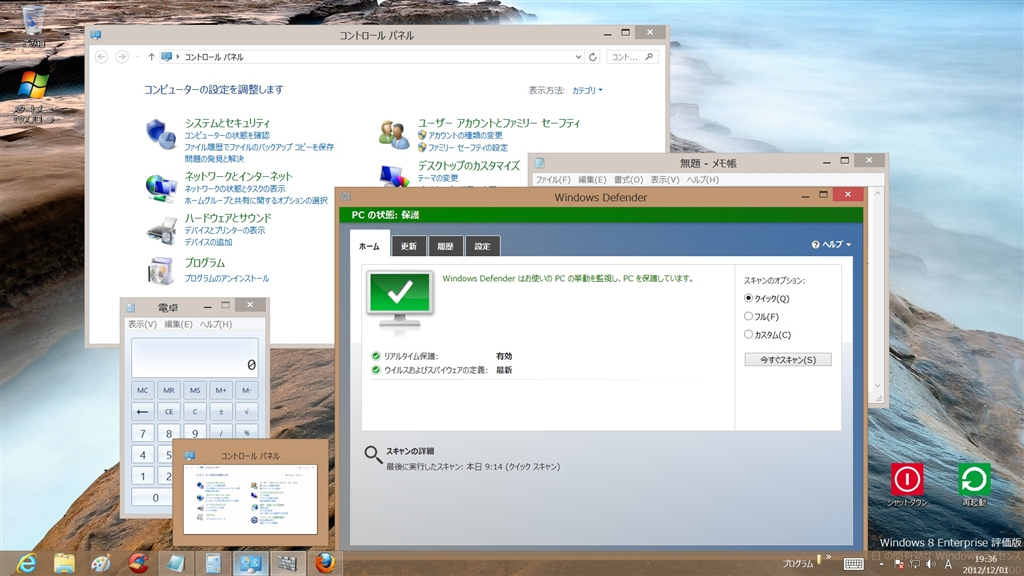Expand the プログラム toolbar chevron on taskbar
1024x576 pixels.
(828, 558)
